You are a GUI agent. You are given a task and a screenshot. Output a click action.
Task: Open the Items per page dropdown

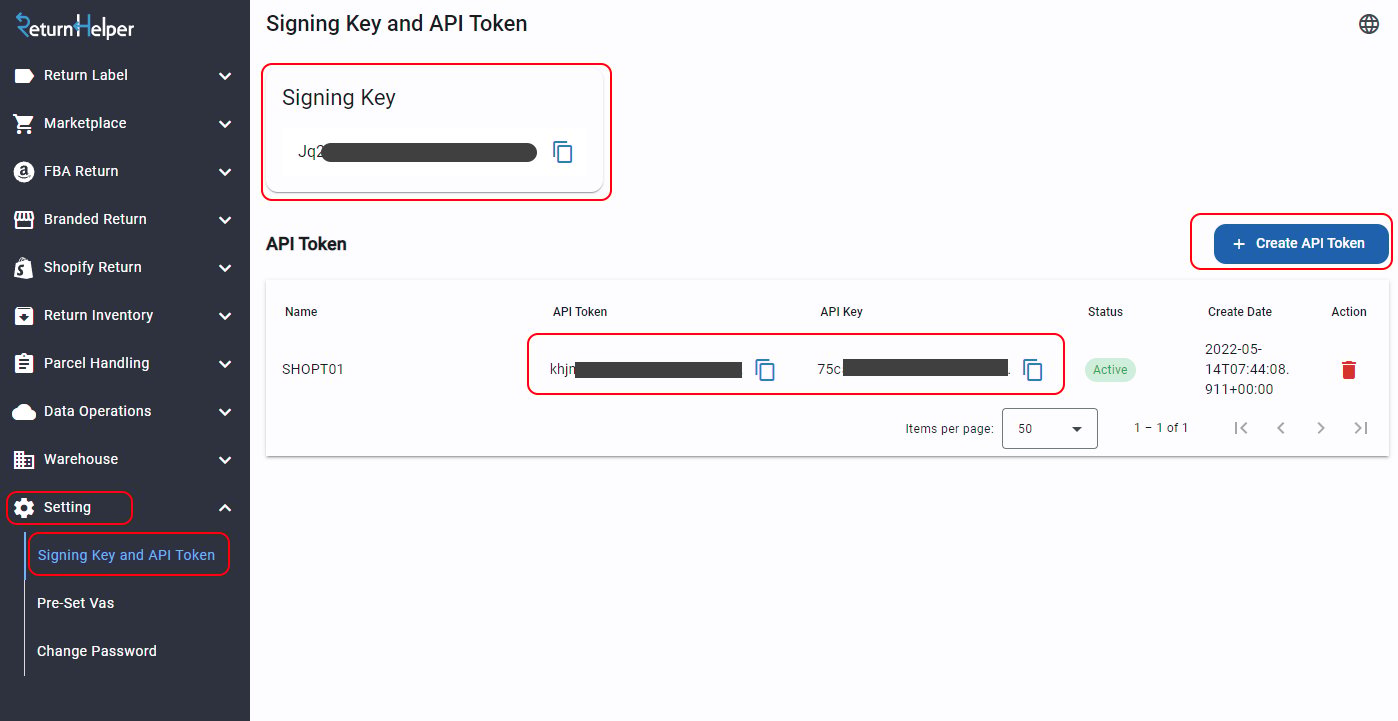tap(1050, 428)
